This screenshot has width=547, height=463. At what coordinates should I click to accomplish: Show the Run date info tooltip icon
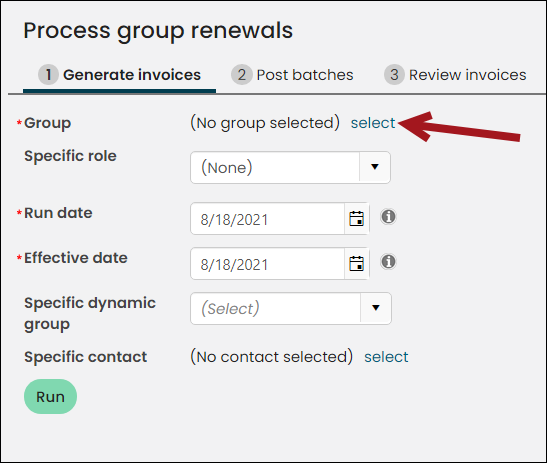(x=388, y=217)
